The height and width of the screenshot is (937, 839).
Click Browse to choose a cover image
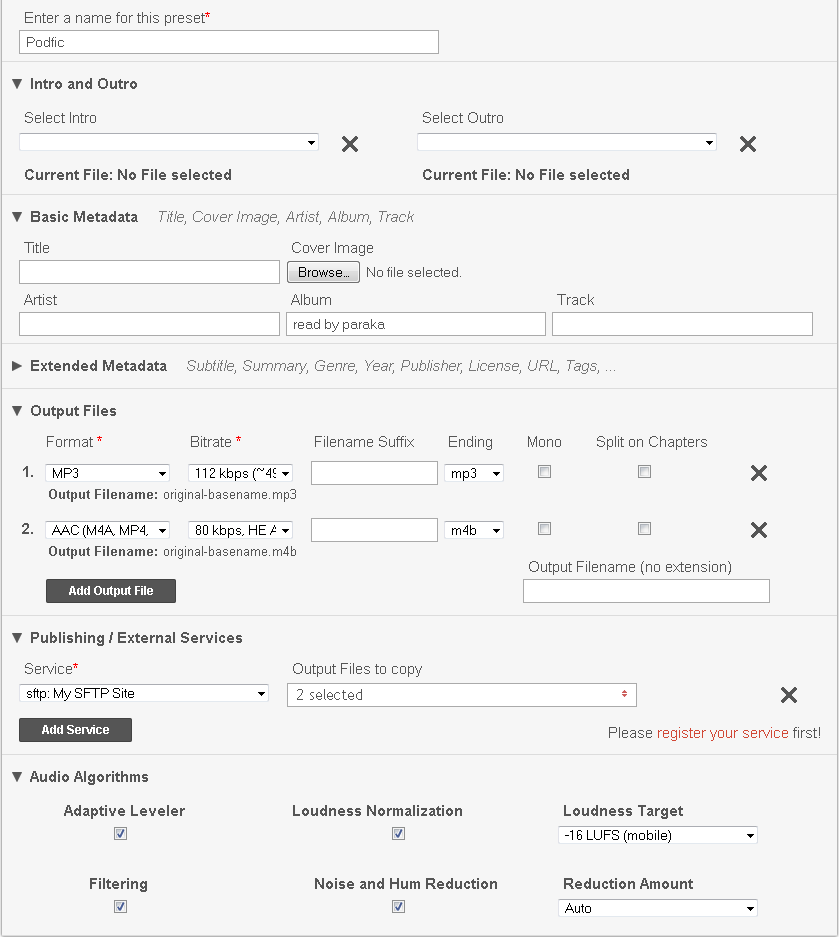pos(323,272)
